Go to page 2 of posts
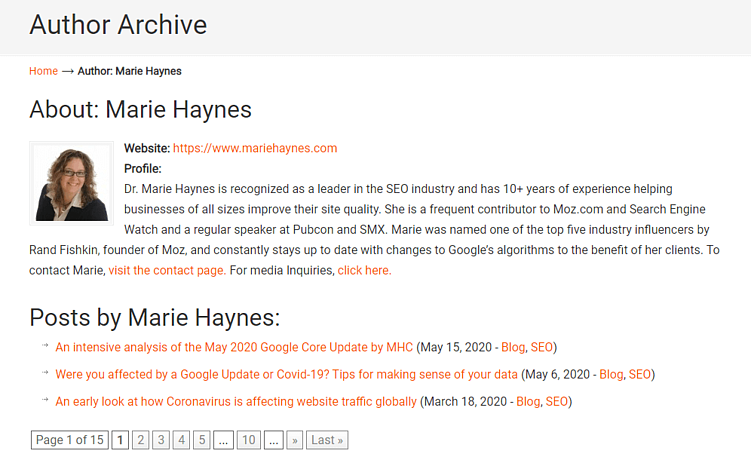The height and width of the screenshot is (466, 751). [140, 439]
